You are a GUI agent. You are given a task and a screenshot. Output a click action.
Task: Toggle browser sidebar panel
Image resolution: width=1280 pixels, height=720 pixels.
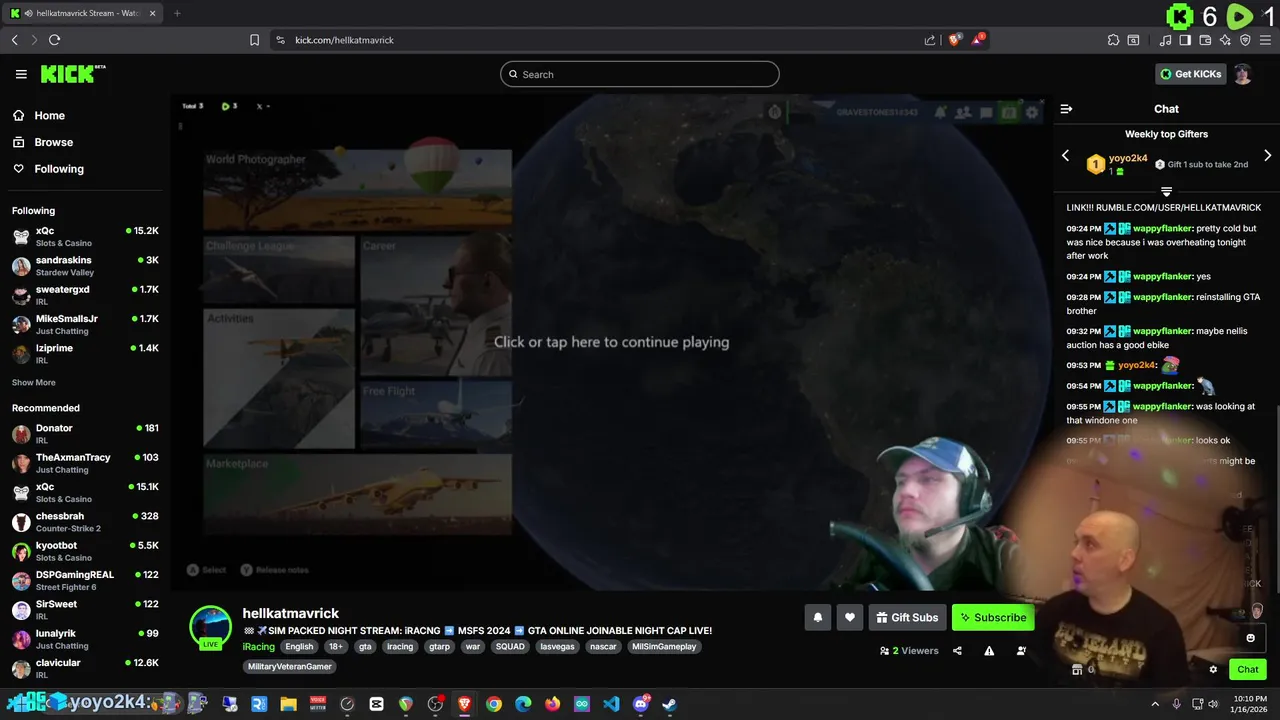[1185, 40]
